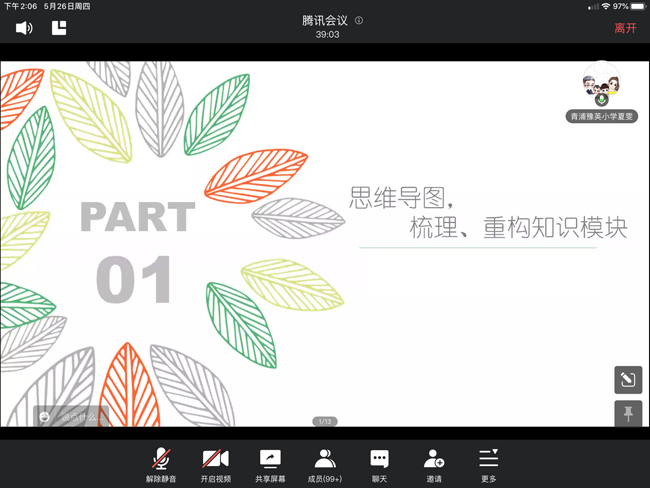Open the 成员 members list
The image size is (650, 488).
click(324, 464)
